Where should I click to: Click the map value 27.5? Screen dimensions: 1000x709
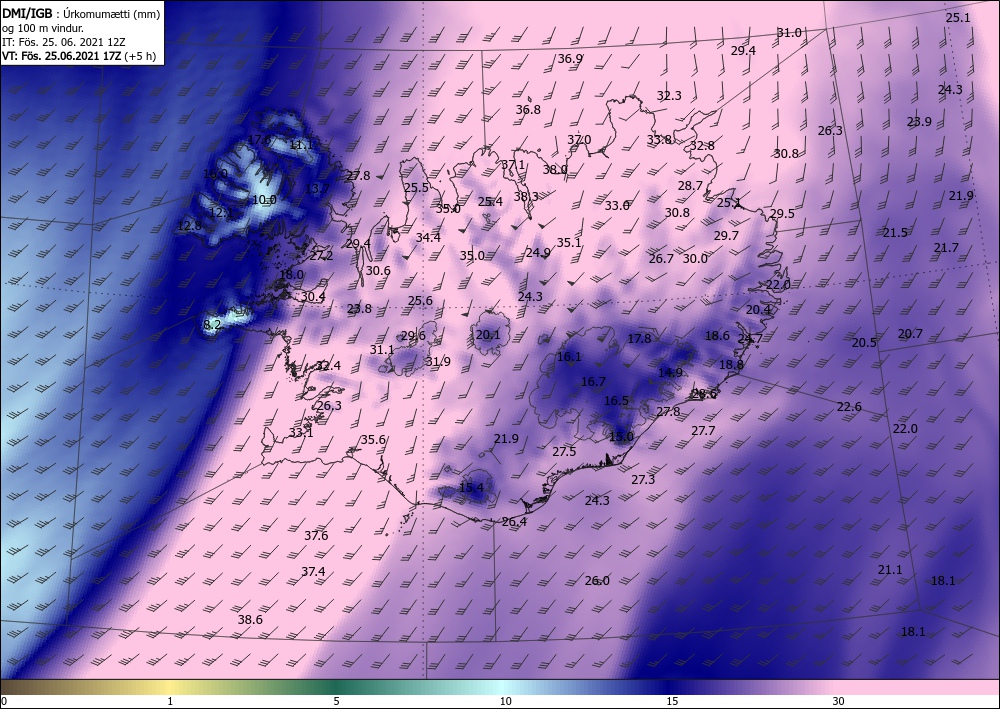click(x=564, y=451)
